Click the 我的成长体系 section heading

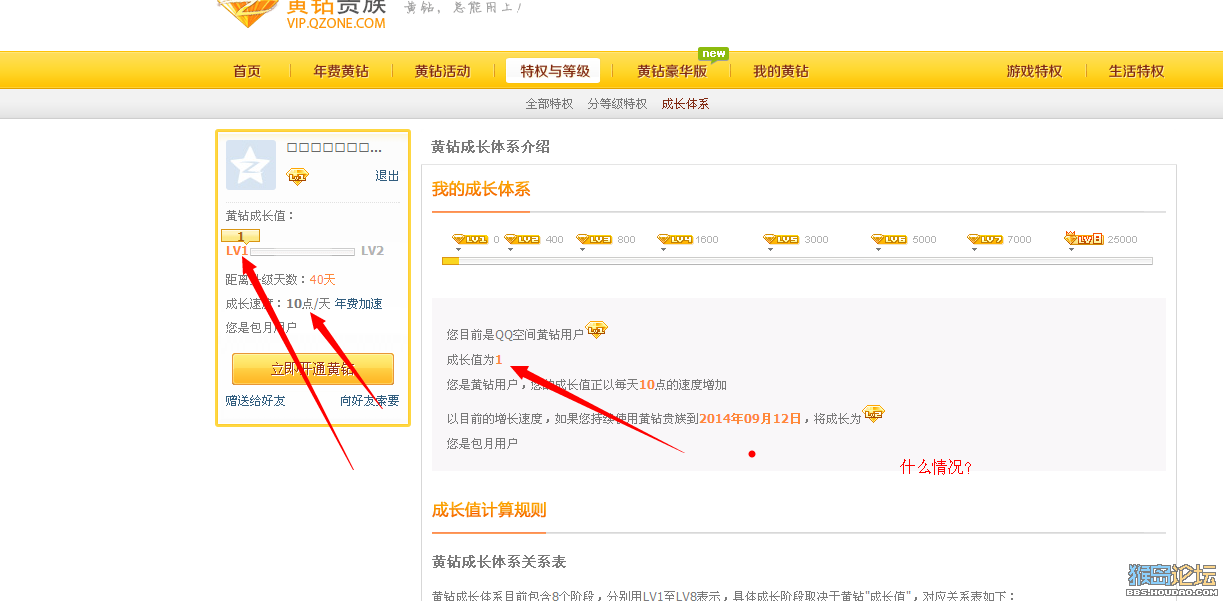(x=481, y=189)
